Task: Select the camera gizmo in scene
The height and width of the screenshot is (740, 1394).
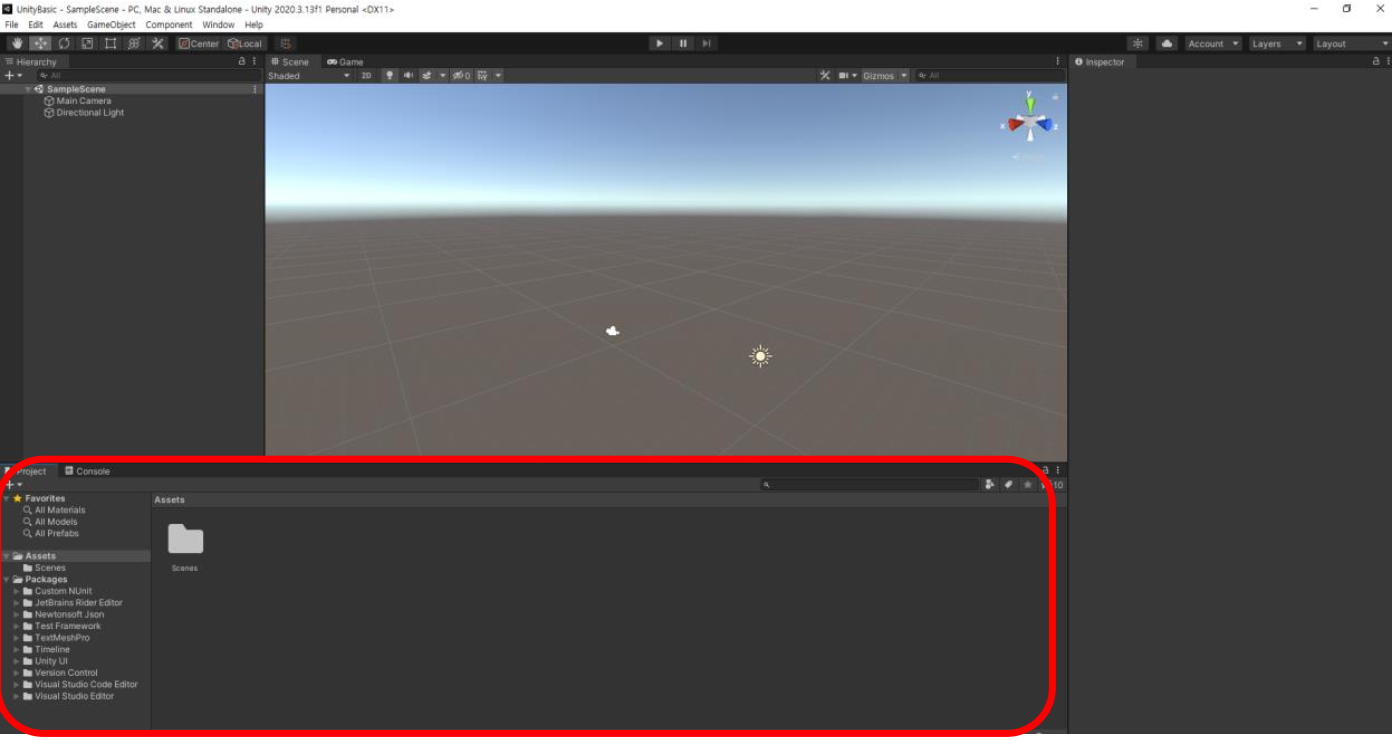Action: pyautogui.click(x=612, y=331)
